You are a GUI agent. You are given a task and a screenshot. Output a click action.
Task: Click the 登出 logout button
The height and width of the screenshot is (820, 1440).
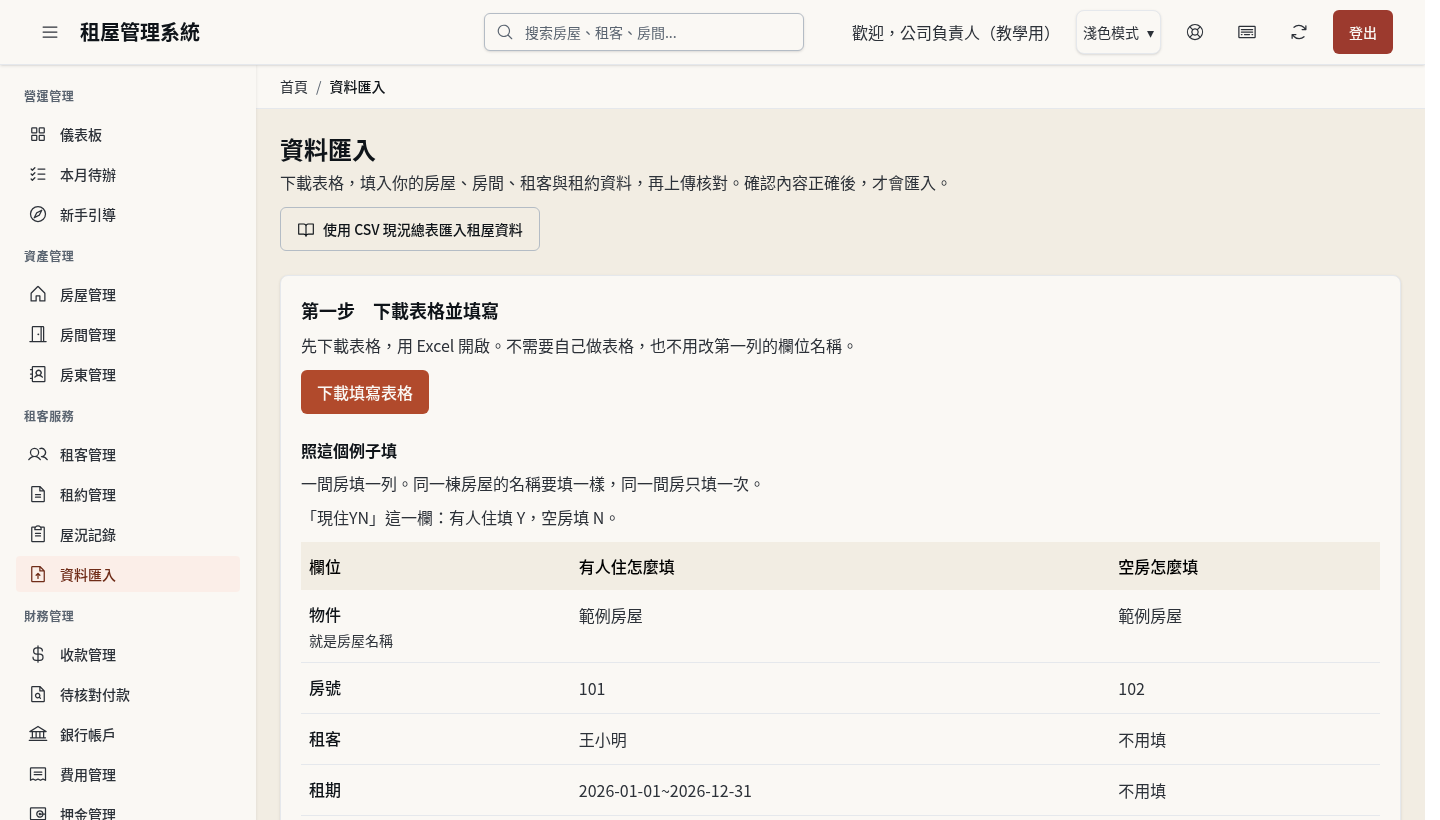tap(1363, 32)
